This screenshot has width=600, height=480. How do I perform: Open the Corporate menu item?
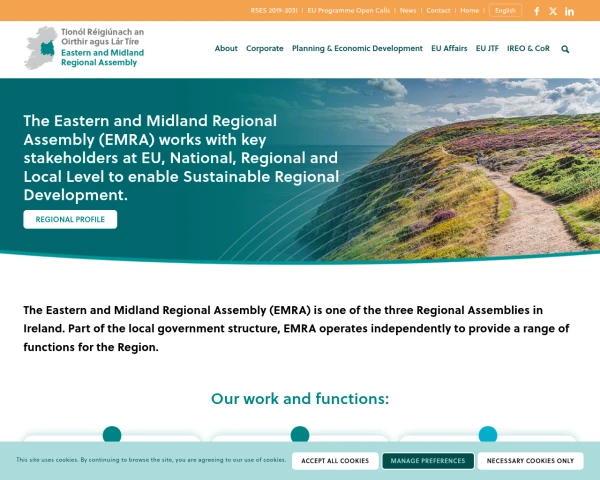point(265,48)
